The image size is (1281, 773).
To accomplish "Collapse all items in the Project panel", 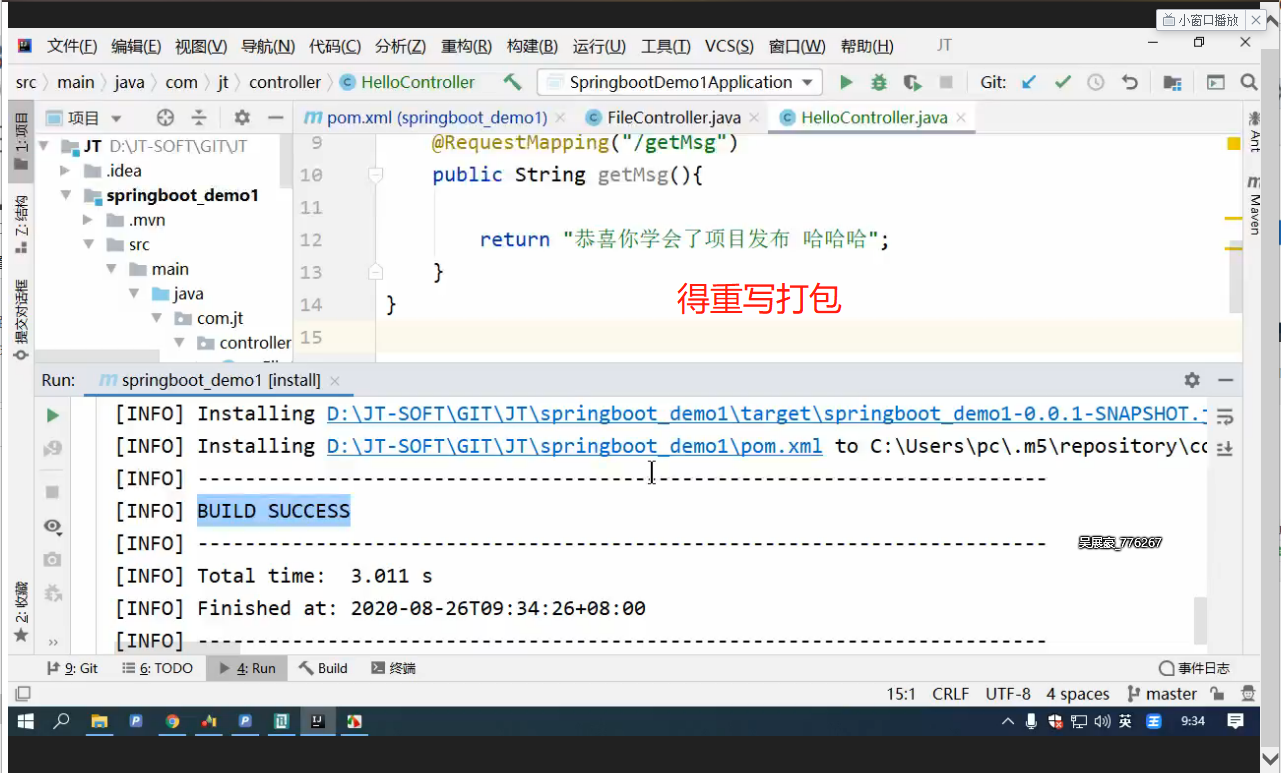I will (199, 118).
